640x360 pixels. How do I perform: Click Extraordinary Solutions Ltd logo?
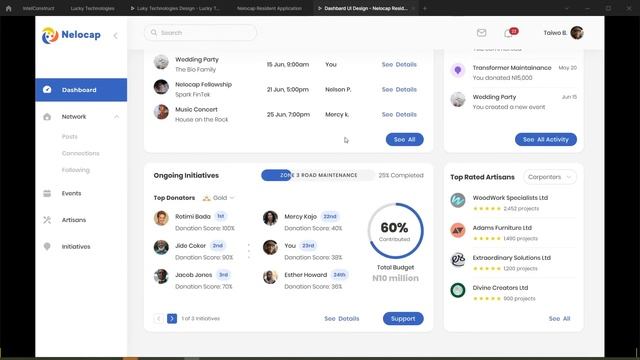click(x=458, y=260)
